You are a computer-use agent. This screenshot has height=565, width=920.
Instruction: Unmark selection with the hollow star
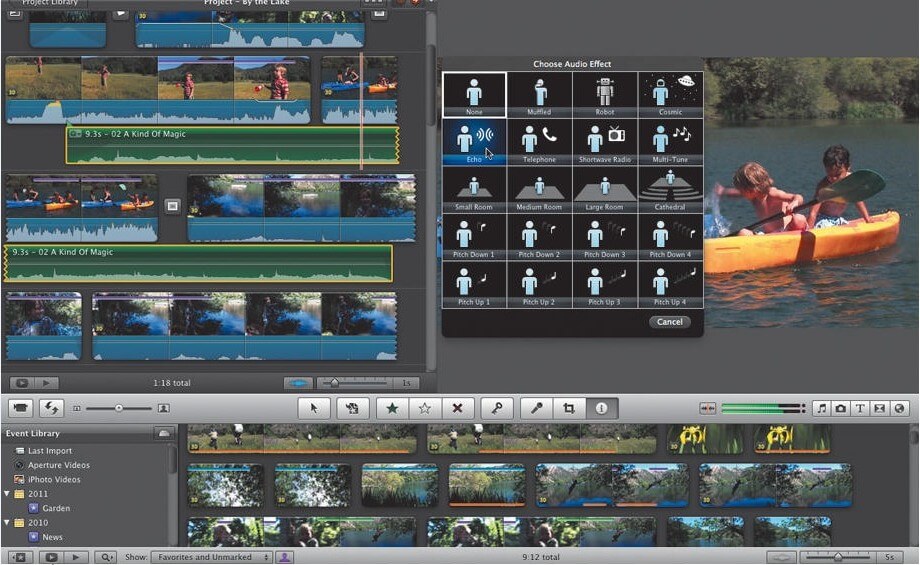425,408
